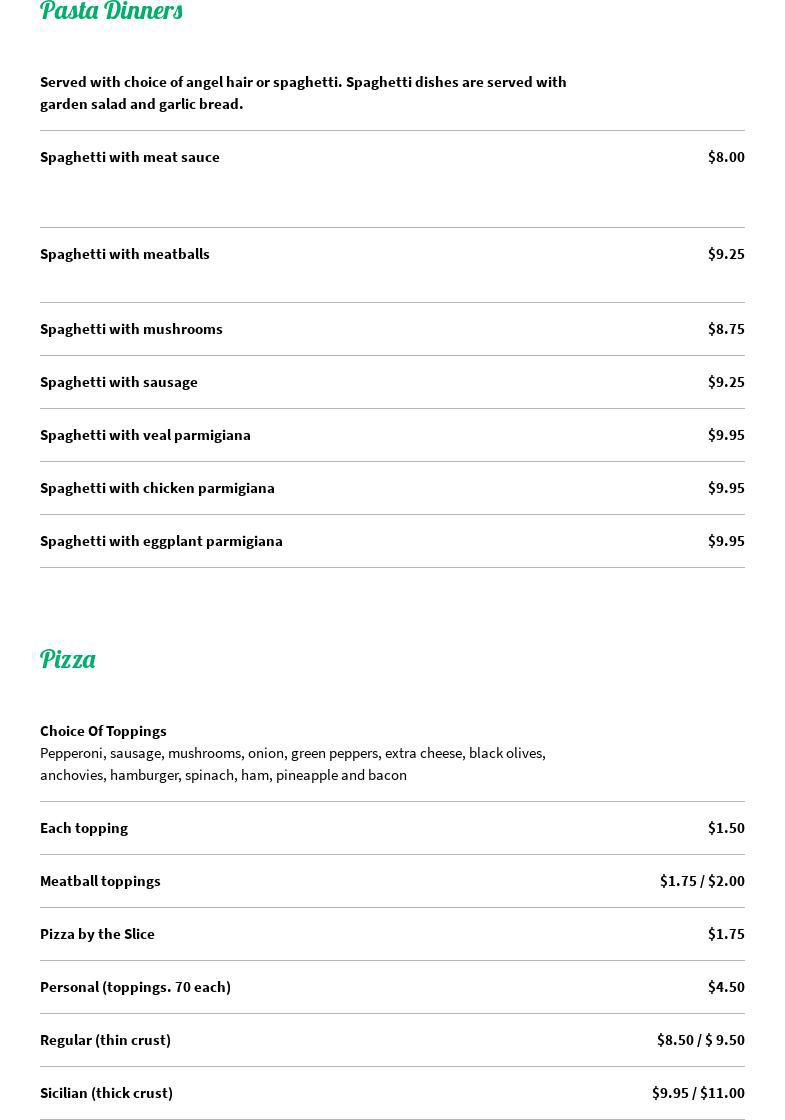Image resolution: width=785 pixels, height=1120 pixels.
Task: Choose Spaghetti with sausage
Action: coord(119,382)
